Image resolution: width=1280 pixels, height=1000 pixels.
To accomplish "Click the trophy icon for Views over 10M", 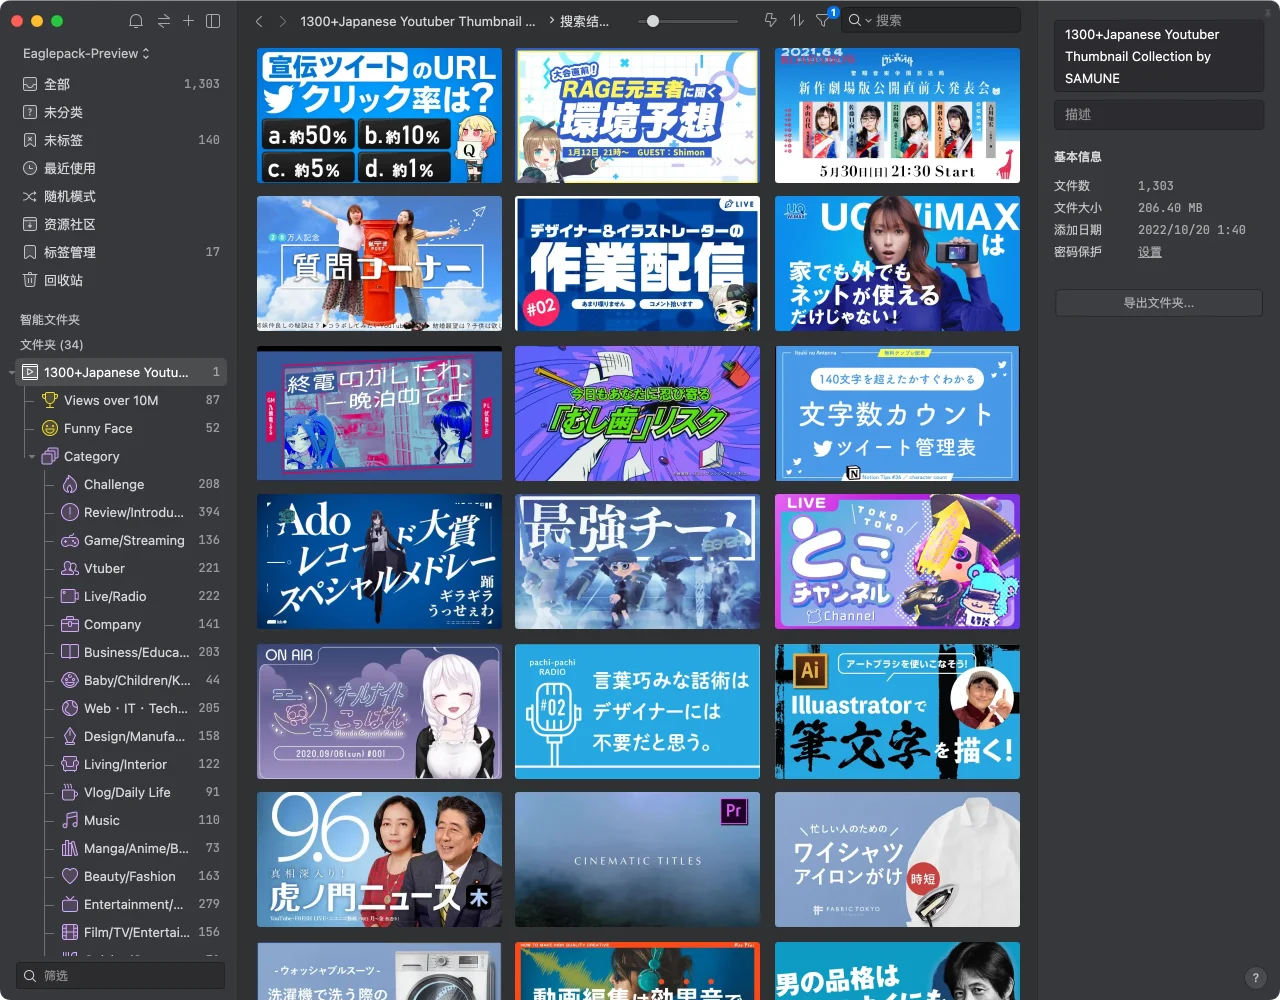I will [50, 400].
